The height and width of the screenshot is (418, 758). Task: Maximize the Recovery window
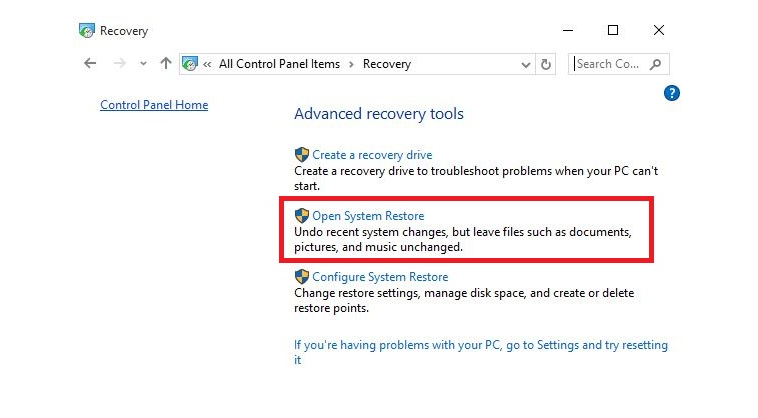tap(613, 30)
